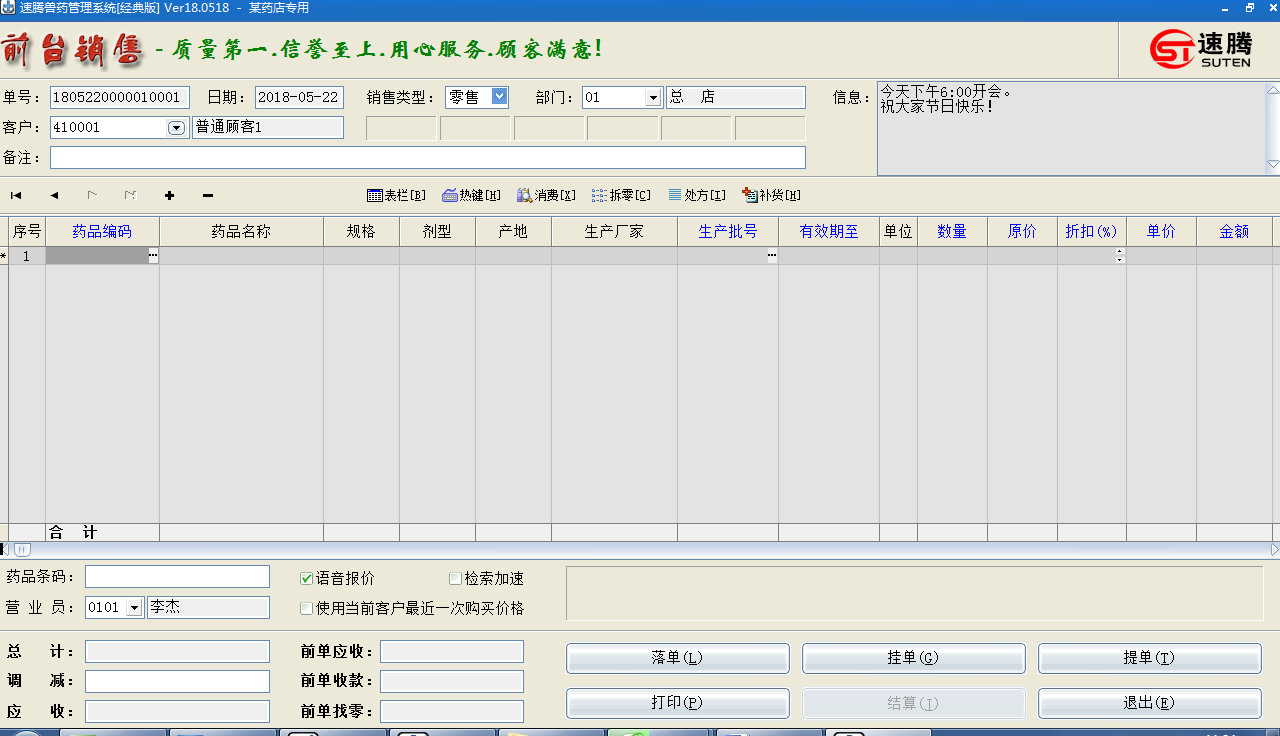Select the 药品名称 cell in row 1
This screenshot has height=736, width=1280.
point(241,256)
